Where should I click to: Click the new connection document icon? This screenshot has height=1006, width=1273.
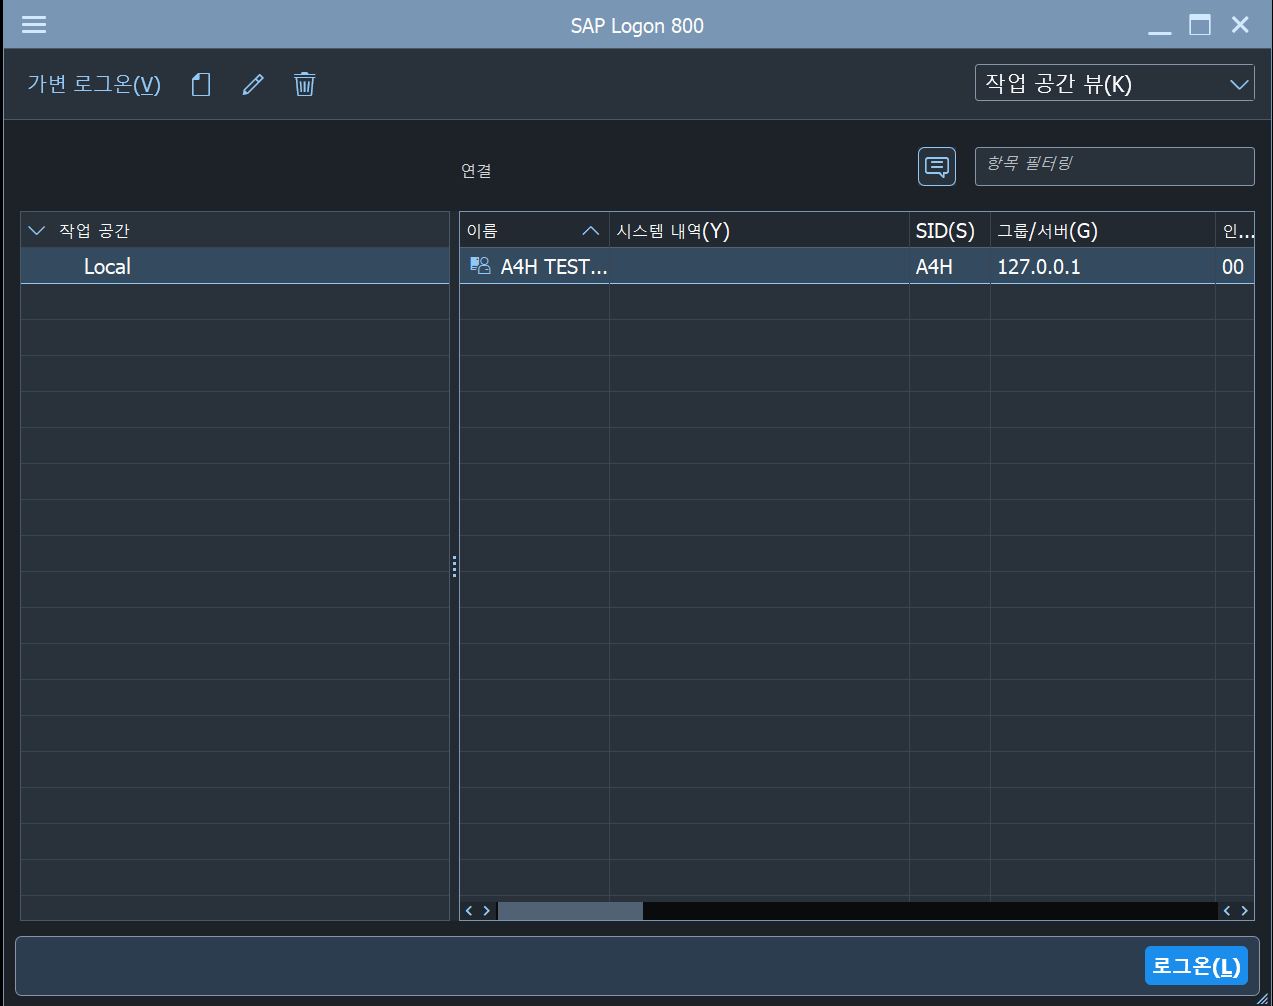(x=201, y=85)
